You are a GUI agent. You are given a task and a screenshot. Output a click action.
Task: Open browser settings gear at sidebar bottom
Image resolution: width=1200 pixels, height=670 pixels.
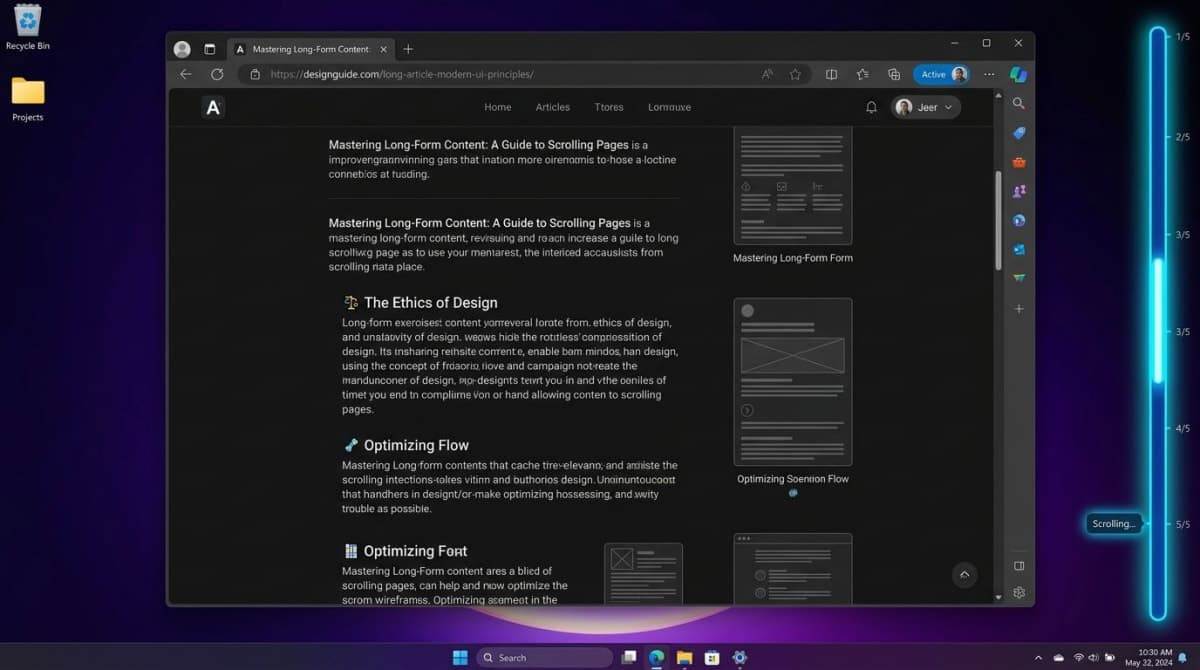click(x=1018, y=592)
